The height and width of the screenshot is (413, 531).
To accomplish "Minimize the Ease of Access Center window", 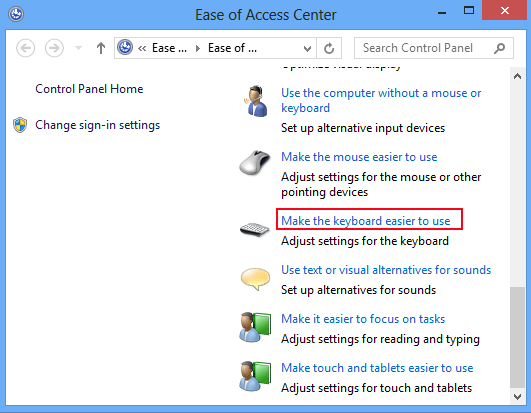I will 442,12.
